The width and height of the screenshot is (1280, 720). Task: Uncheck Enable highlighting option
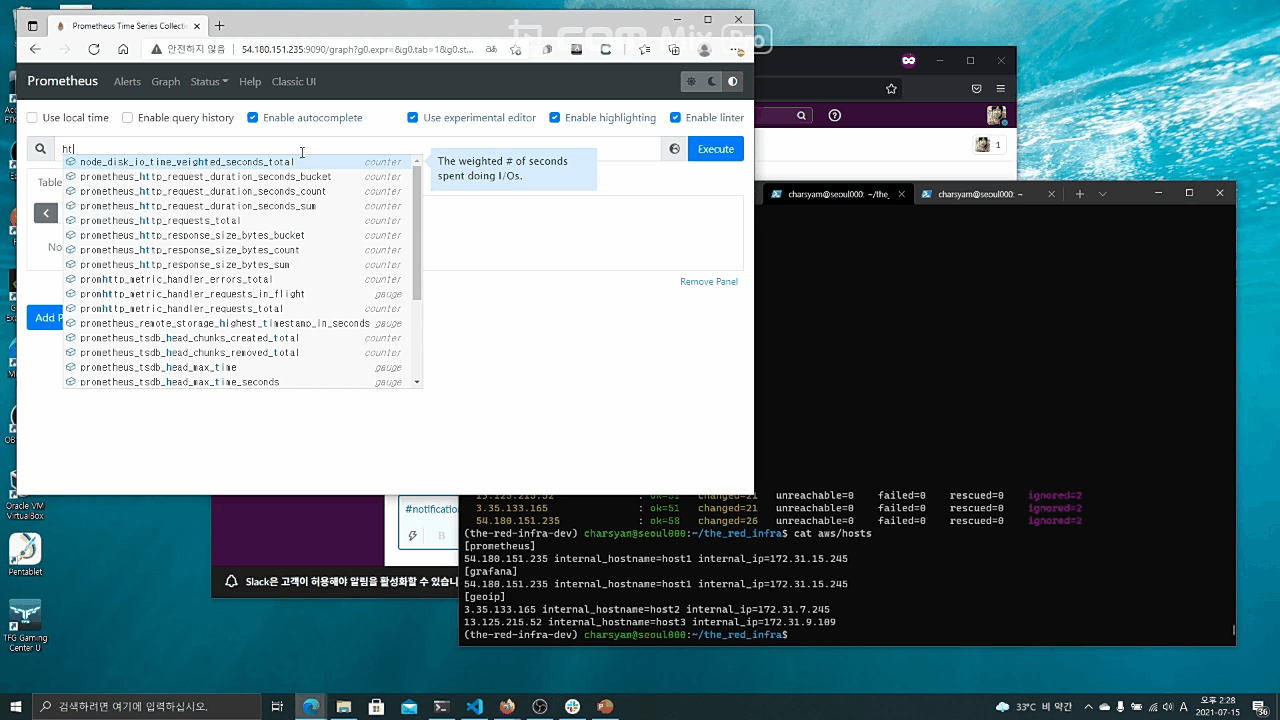(x=555, y=118)
